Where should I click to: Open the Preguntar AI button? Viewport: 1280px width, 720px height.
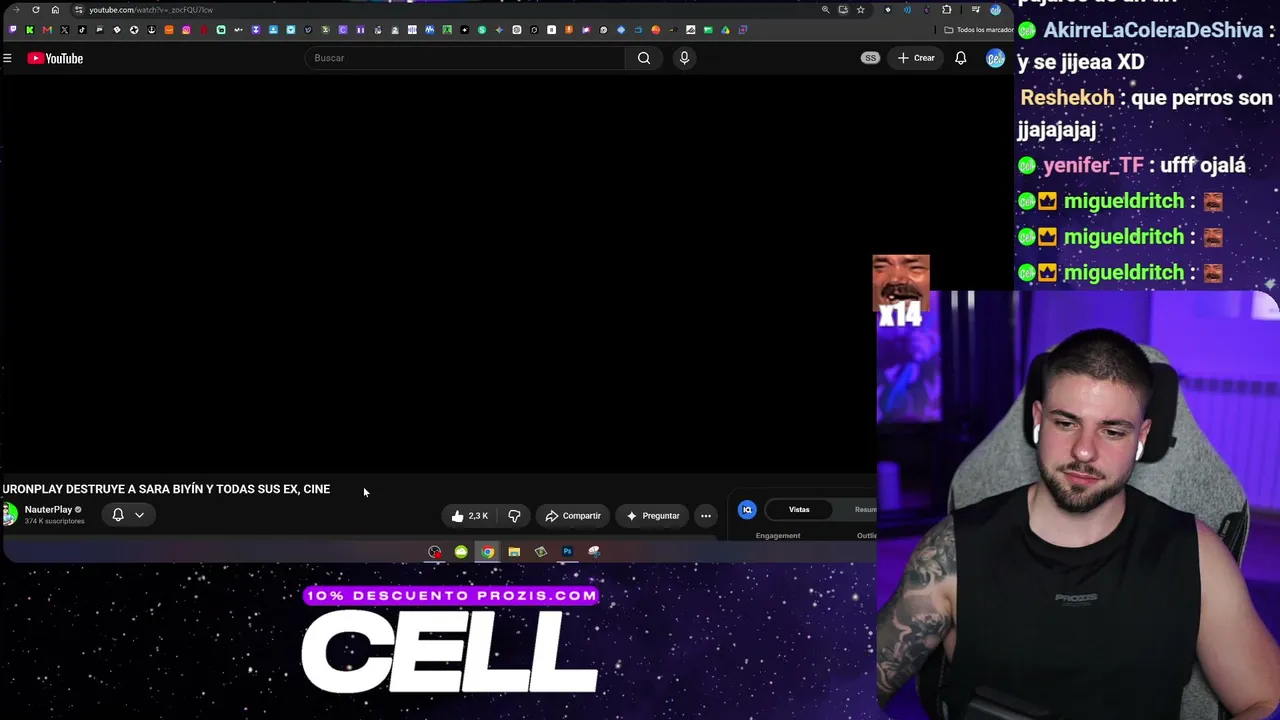click(653, 516)
